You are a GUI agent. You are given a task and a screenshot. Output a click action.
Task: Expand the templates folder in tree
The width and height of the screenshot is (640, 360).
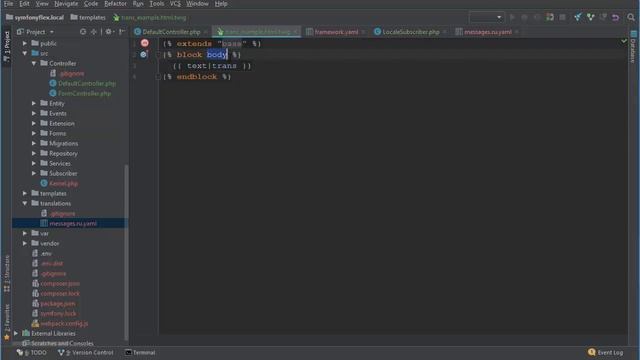(25, 193)
